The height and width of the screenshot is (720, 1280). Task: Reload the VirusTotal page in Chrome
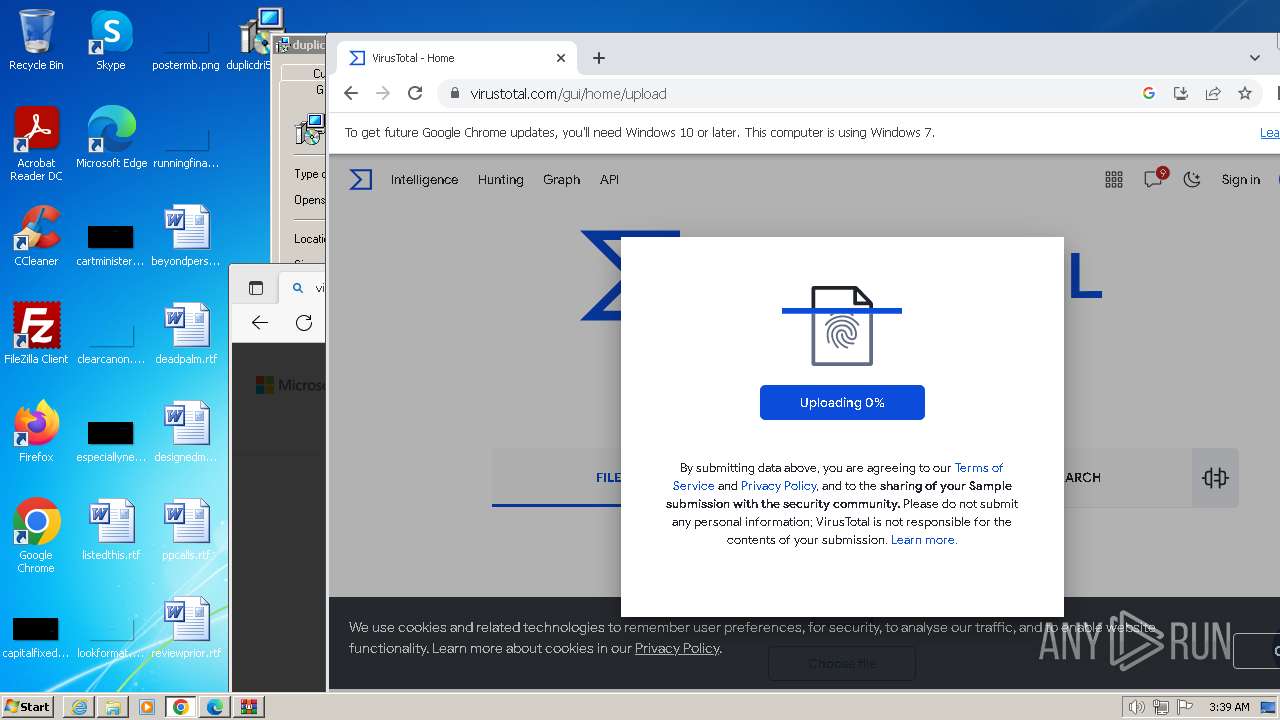[x=415, y=93]
